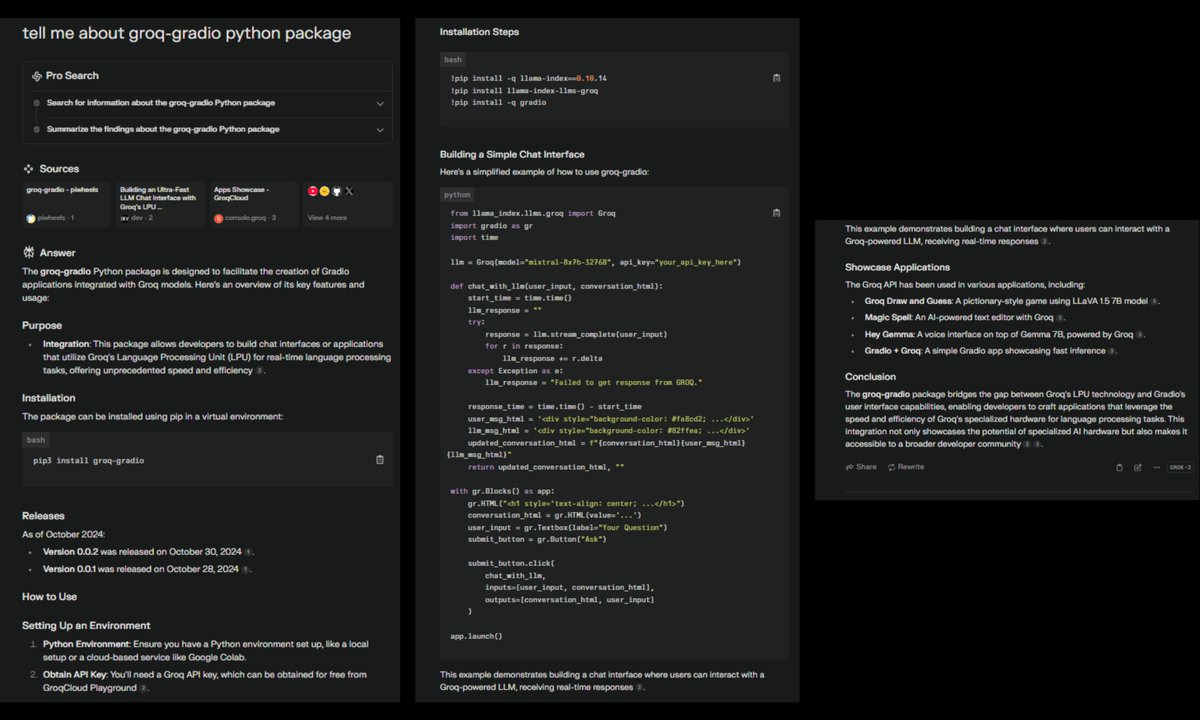This screenshot has height=720, width=1200.
Task: Open citation 3 after 'showcasing fast inference'
Action: pyautogui.click(x=1112, y=351)
